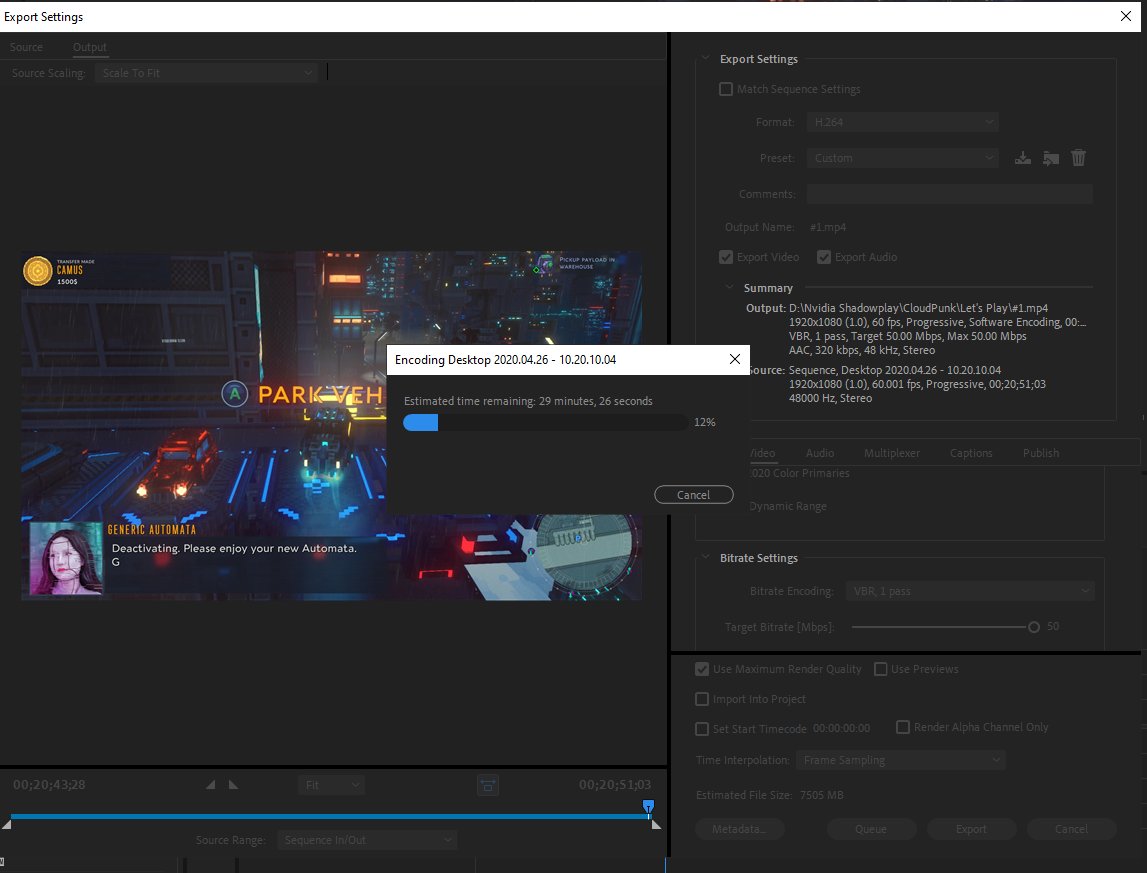This screenshot has width=1147, height=873.
Task: Enable Set Start Timecode checkbox
Action: pyautogui.click(x=702, y=729)
